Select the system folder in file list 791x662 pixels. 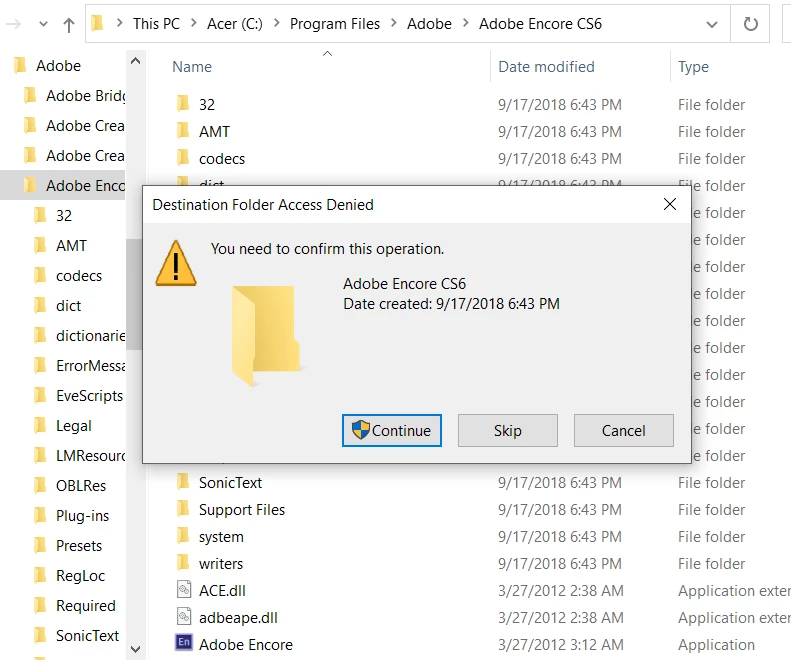(221, 537)
